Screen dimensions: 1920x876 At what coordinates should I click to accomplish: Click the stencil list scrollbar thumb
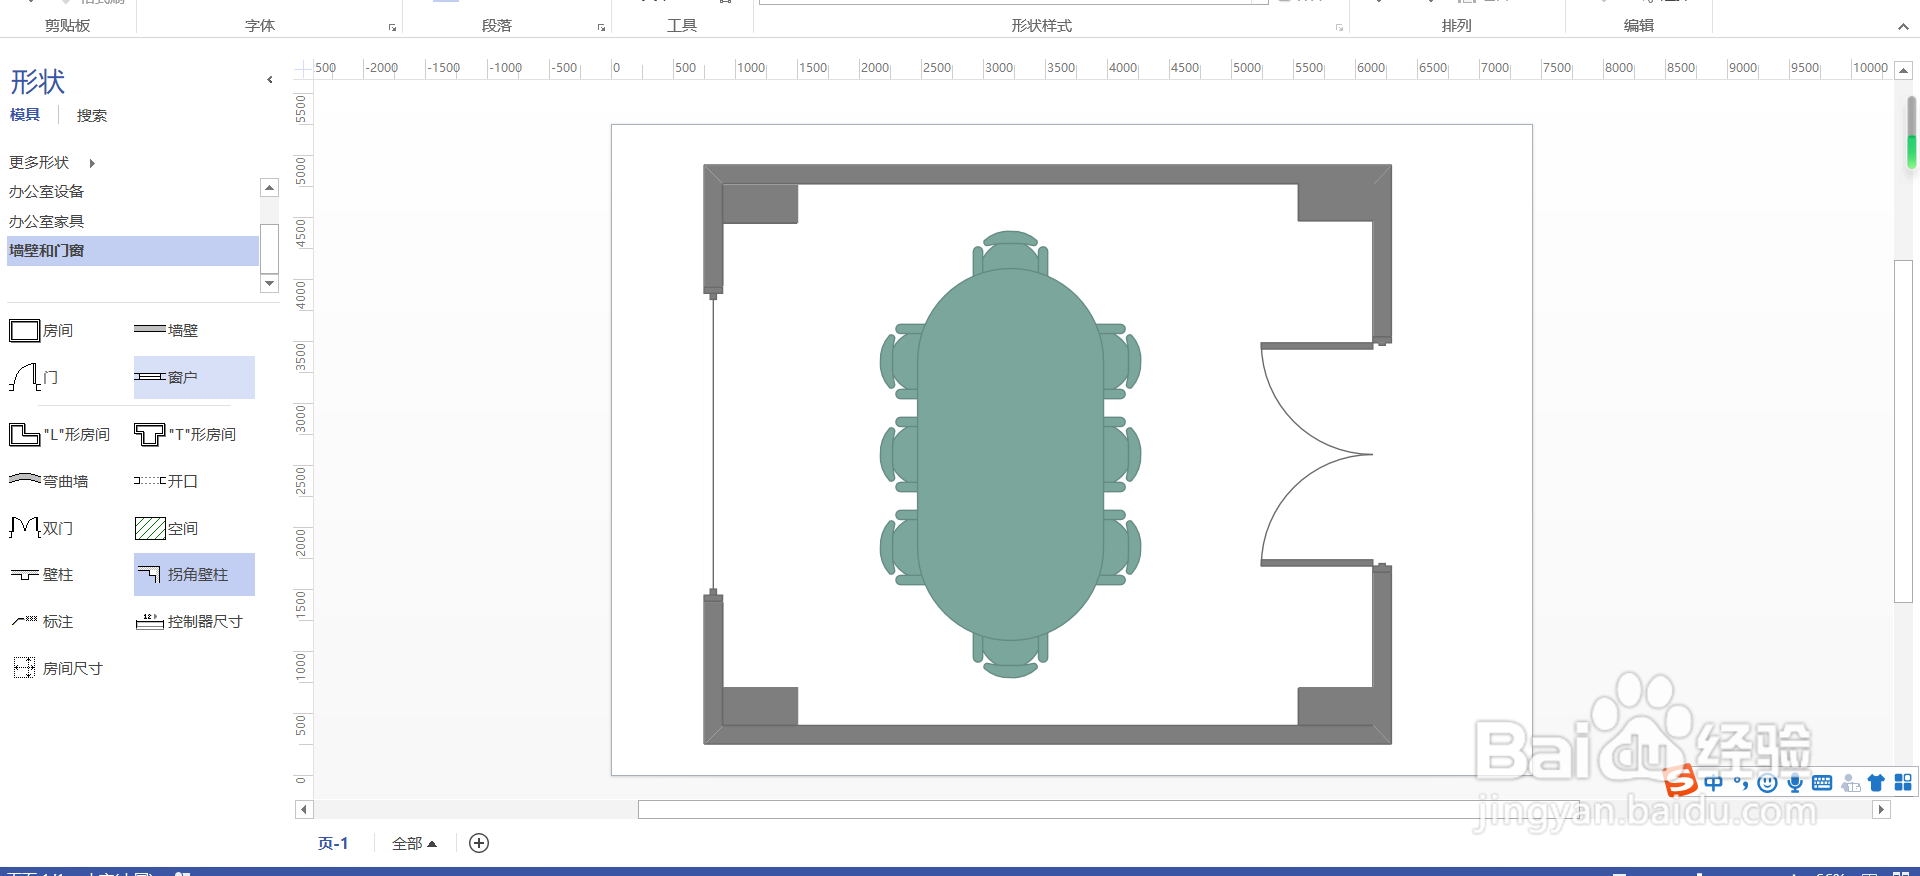[269, 248]
